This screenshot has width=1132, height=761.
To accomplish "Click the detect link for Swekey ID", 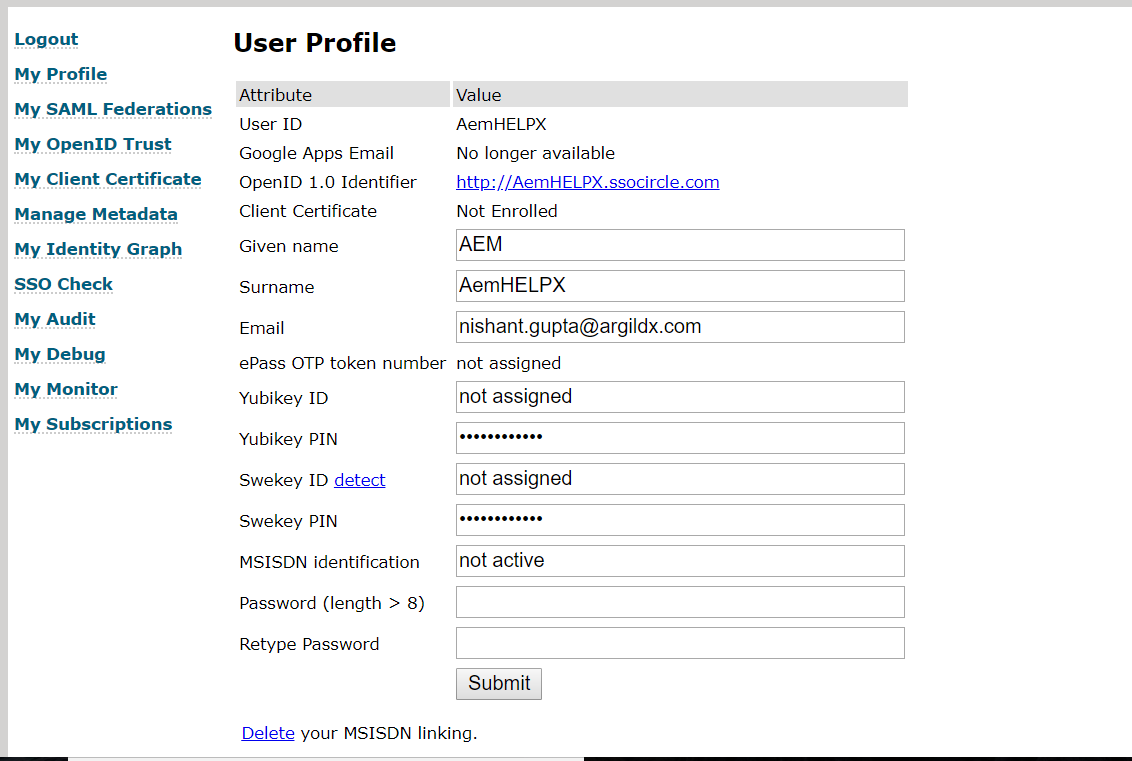I will (x=360, y=480).
